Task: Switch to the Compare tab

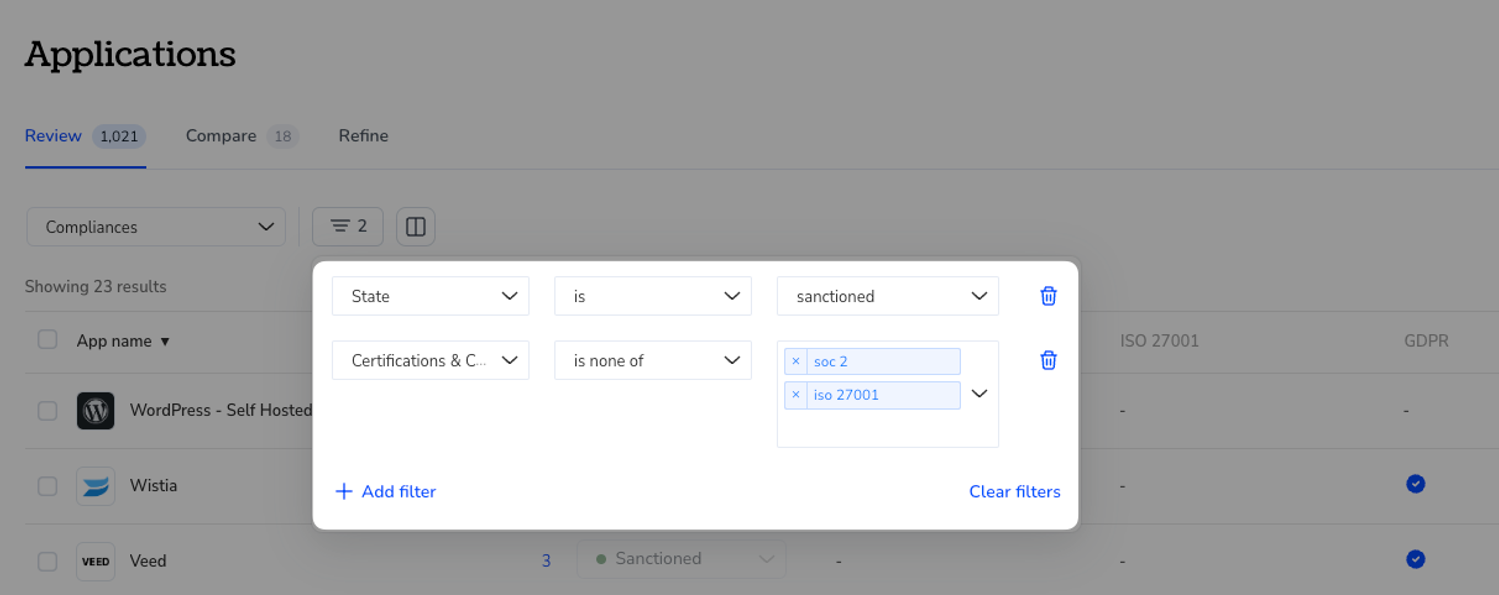Action: click(242, 136)
